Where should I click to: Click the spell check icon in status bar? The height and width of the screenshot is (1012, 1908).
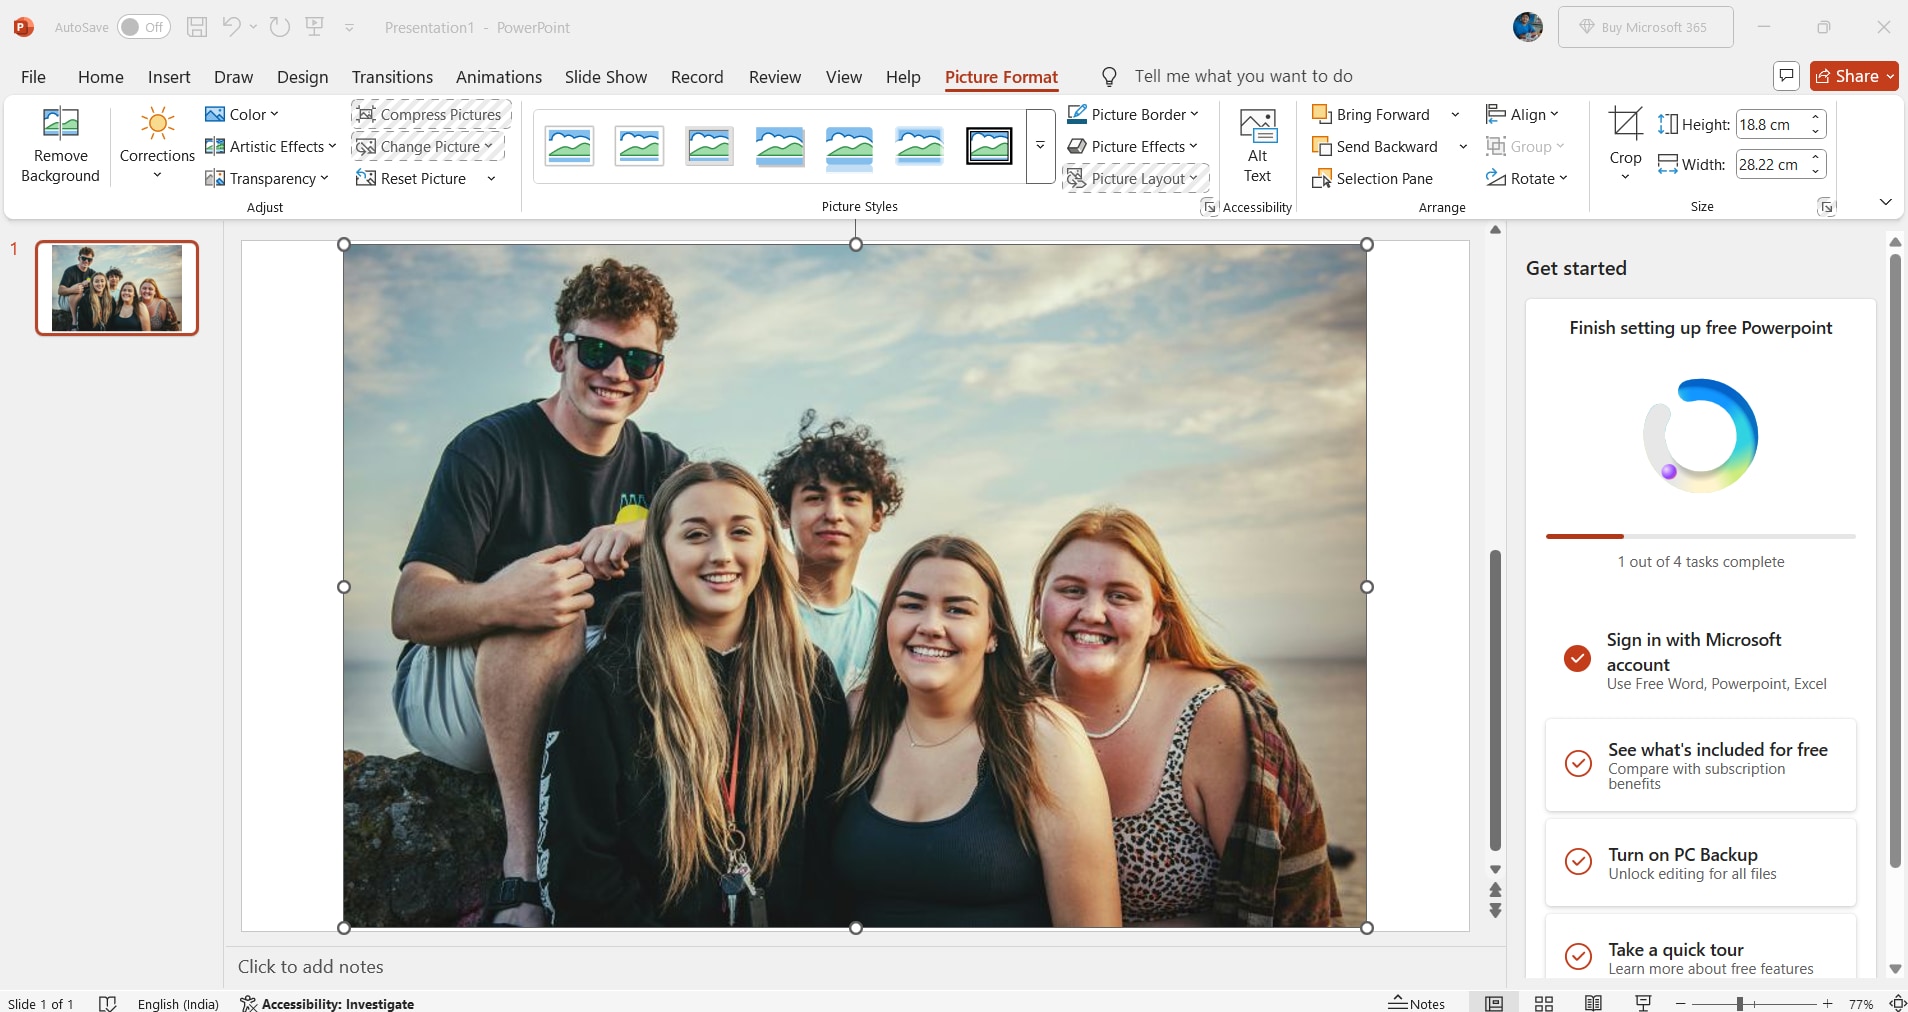tap(108, 1003)
